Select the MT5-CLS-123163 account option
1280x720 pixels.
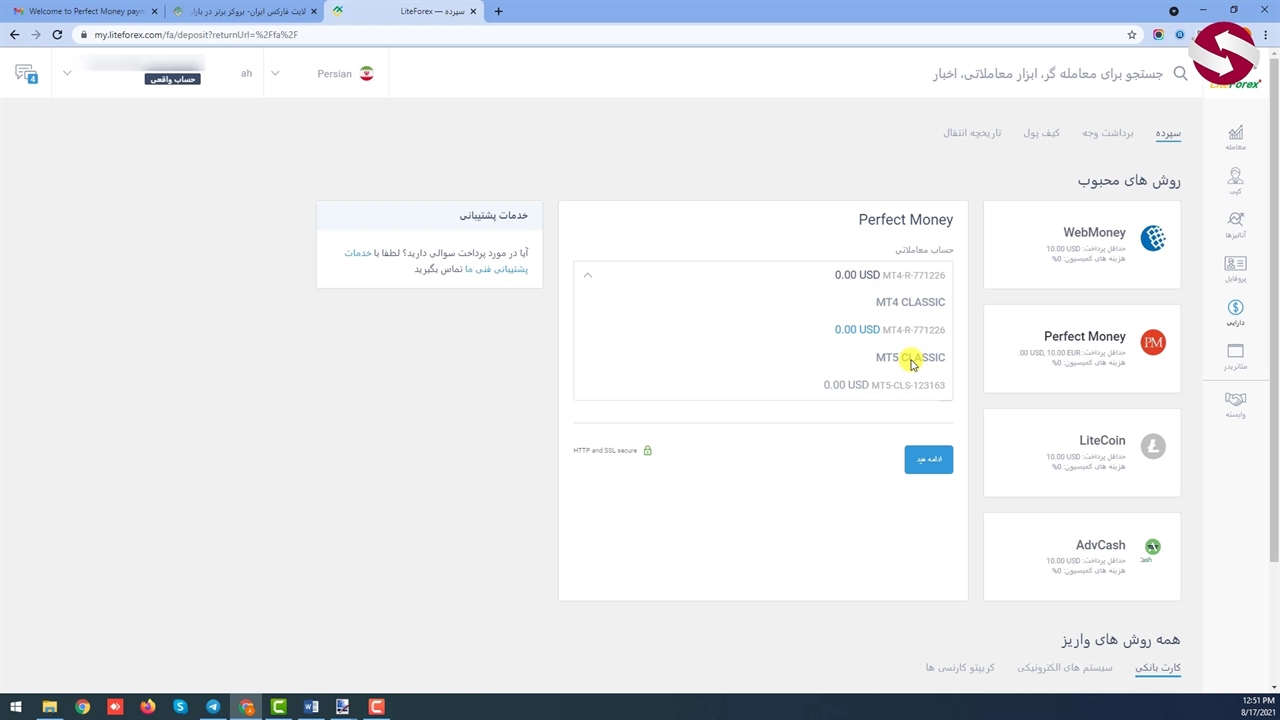click(884, 385)
